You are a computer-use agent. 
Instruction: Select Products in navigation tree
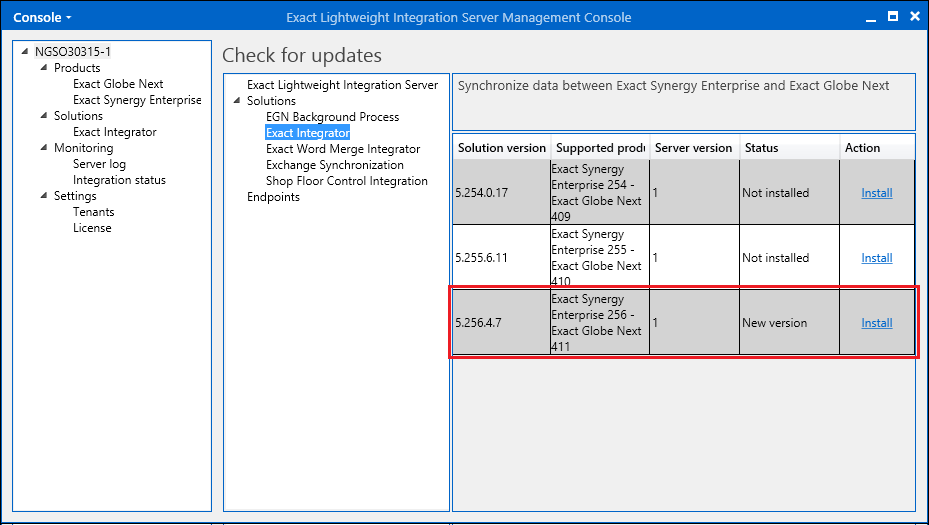(x=77, y=68)
